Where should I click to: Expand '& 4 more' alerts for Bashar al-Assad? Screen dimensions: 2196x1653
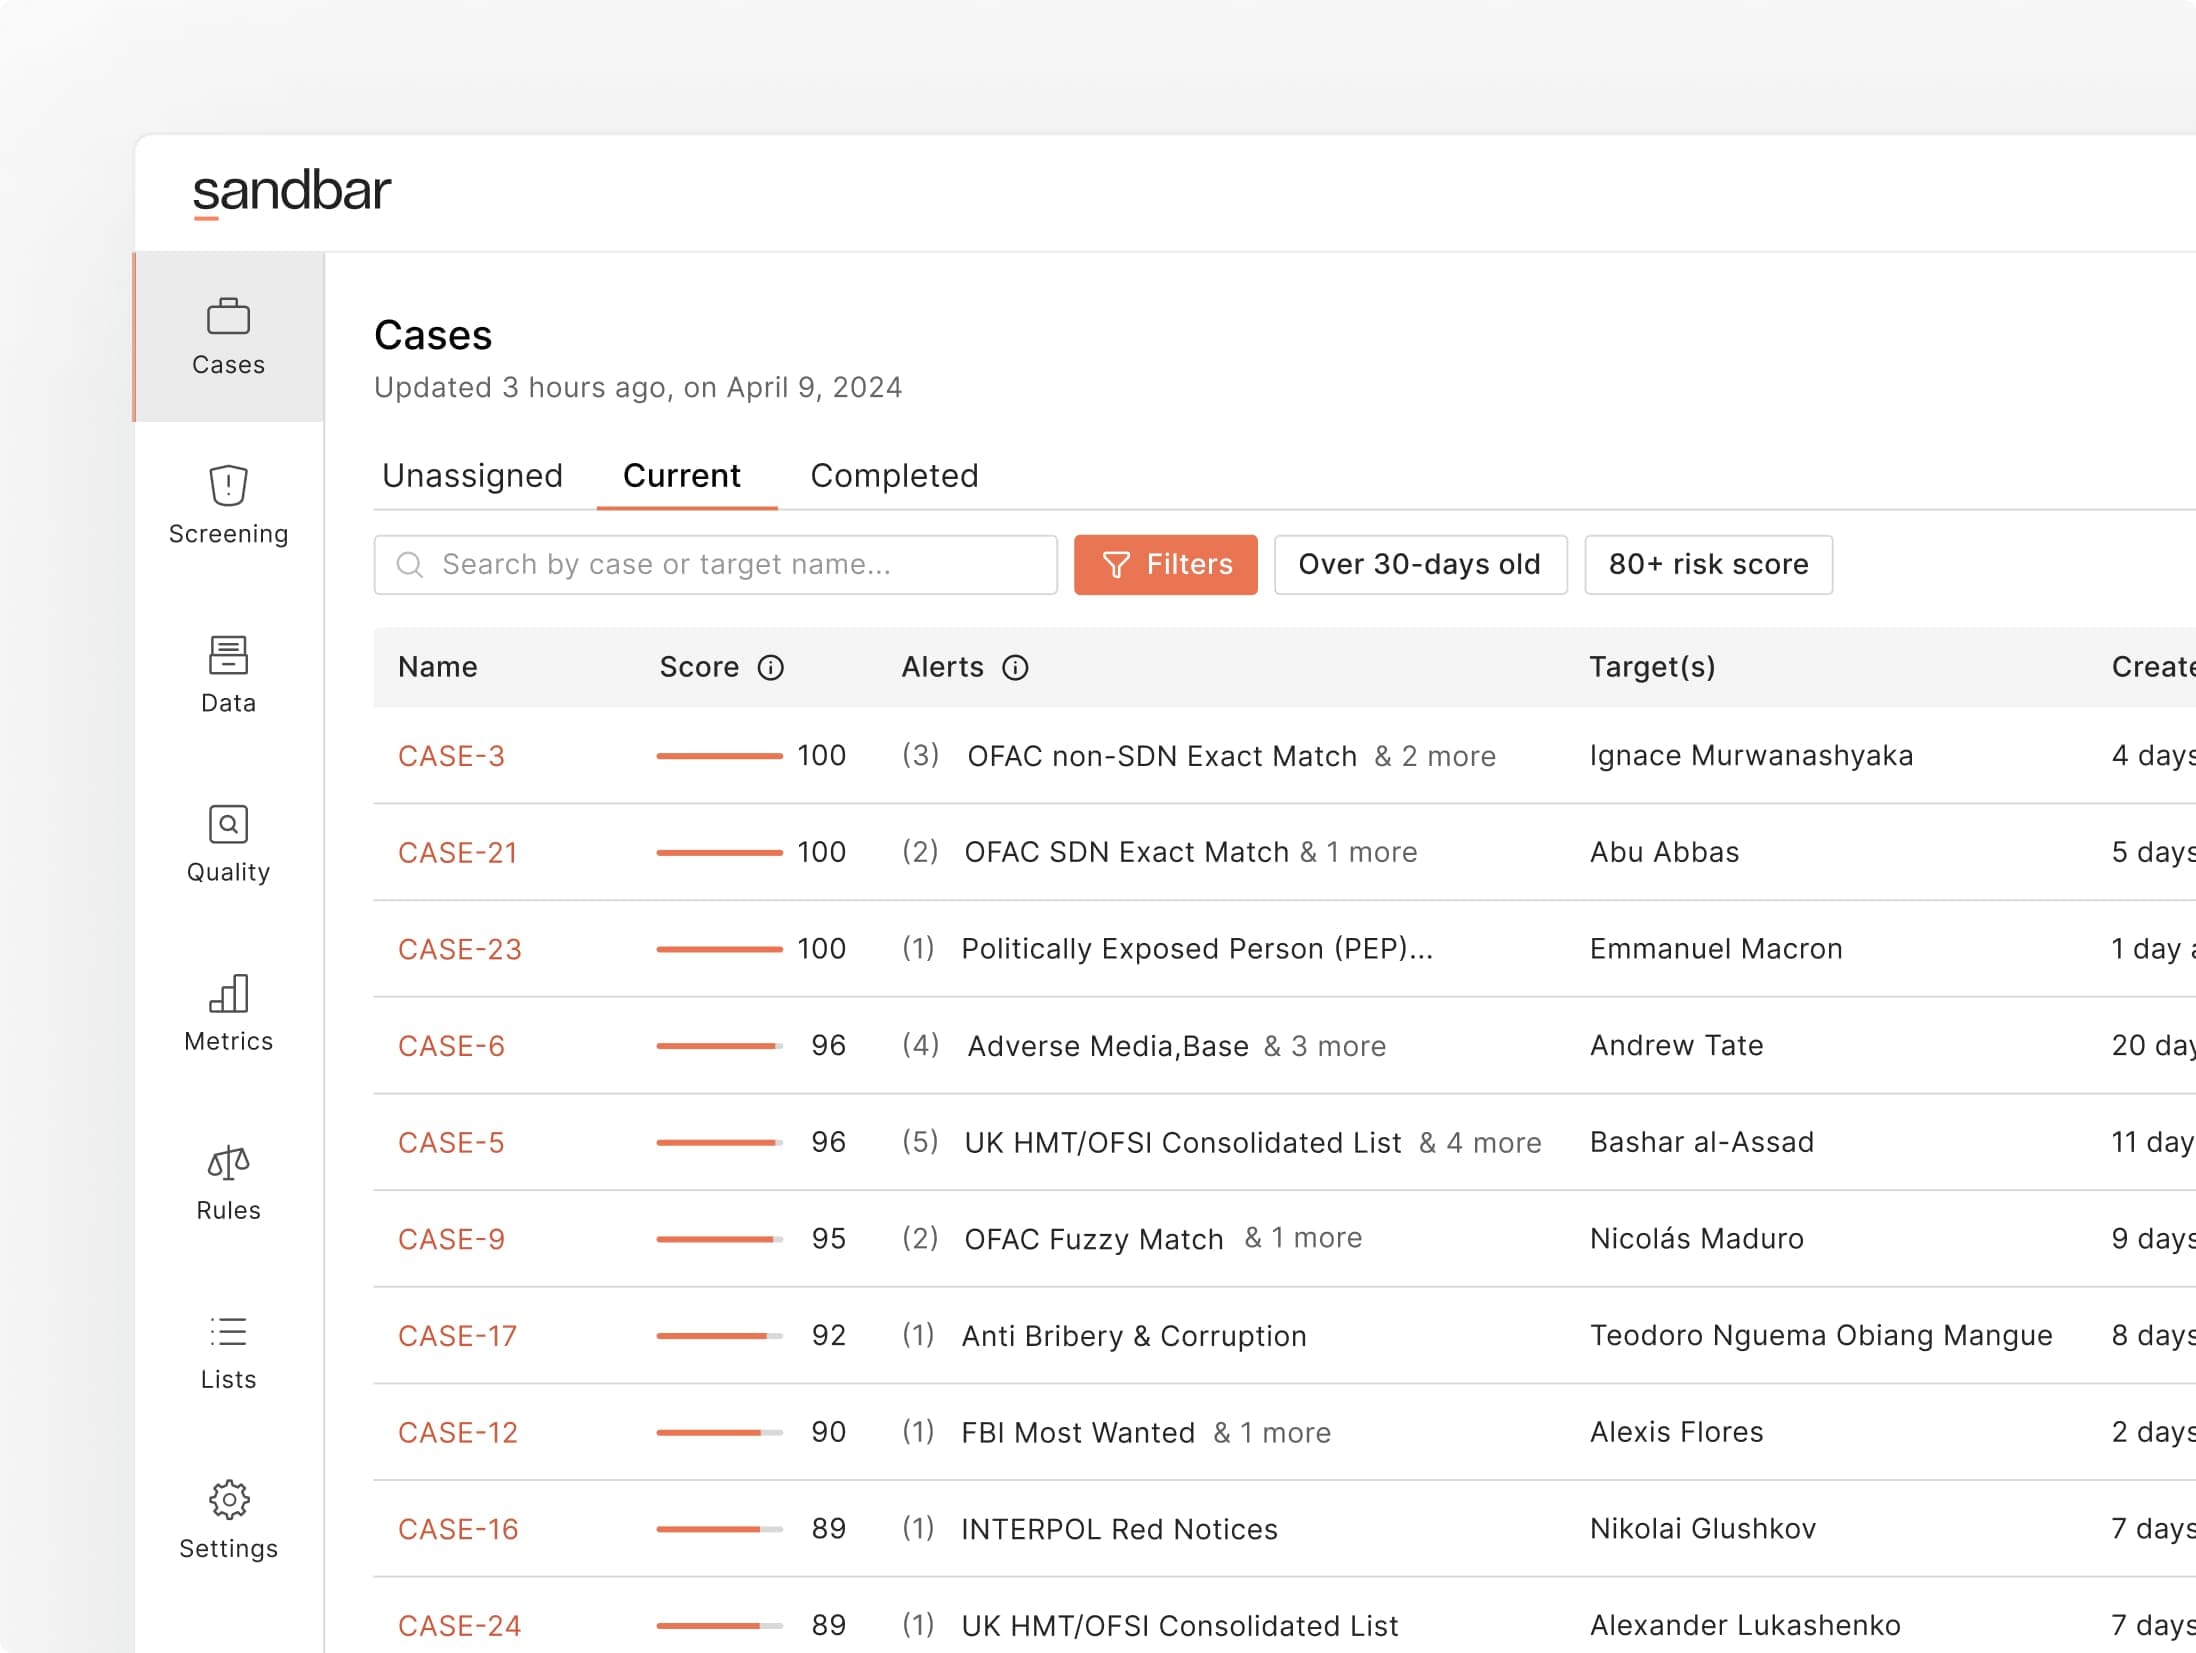click(1480, 1142)
